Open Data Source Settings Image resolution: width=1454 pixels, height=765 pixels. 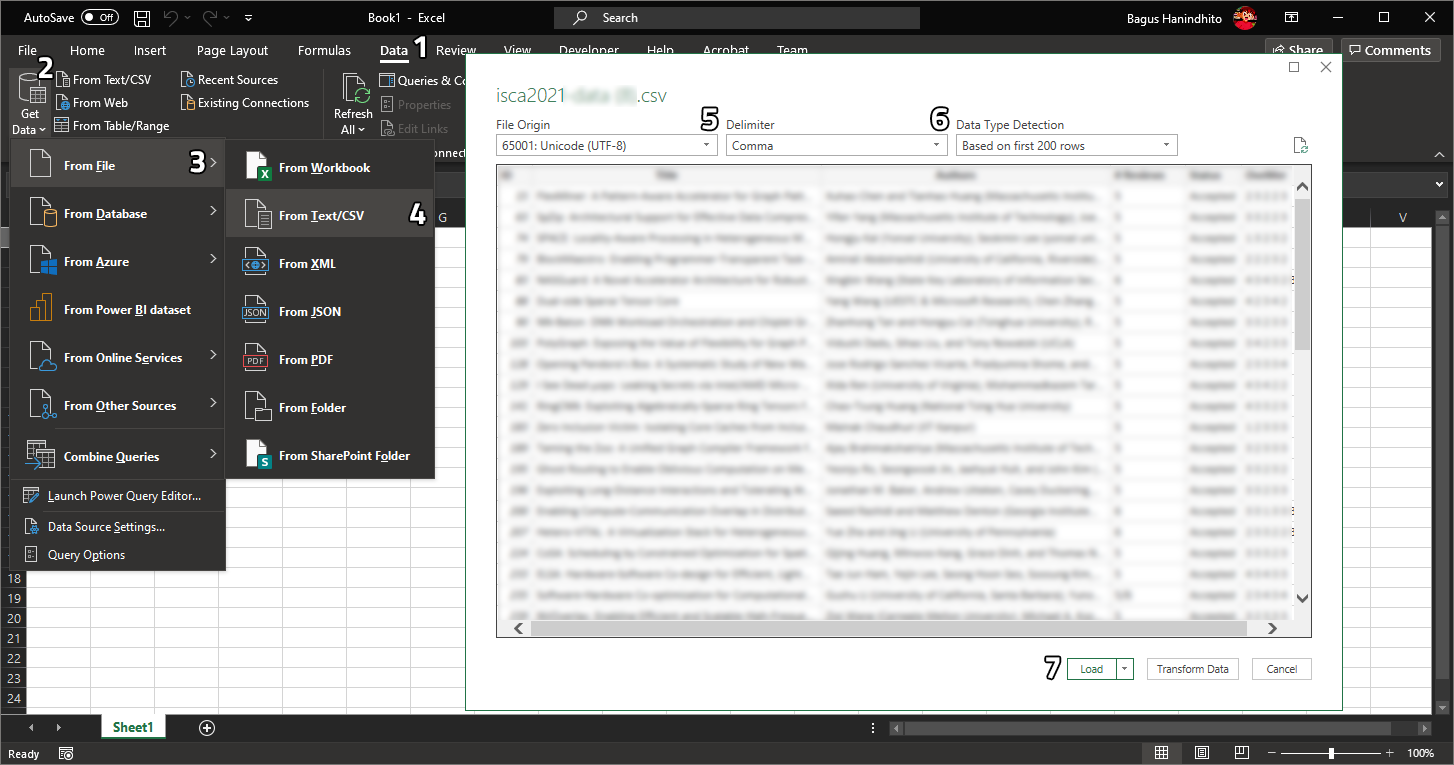(x=118, y=527)
